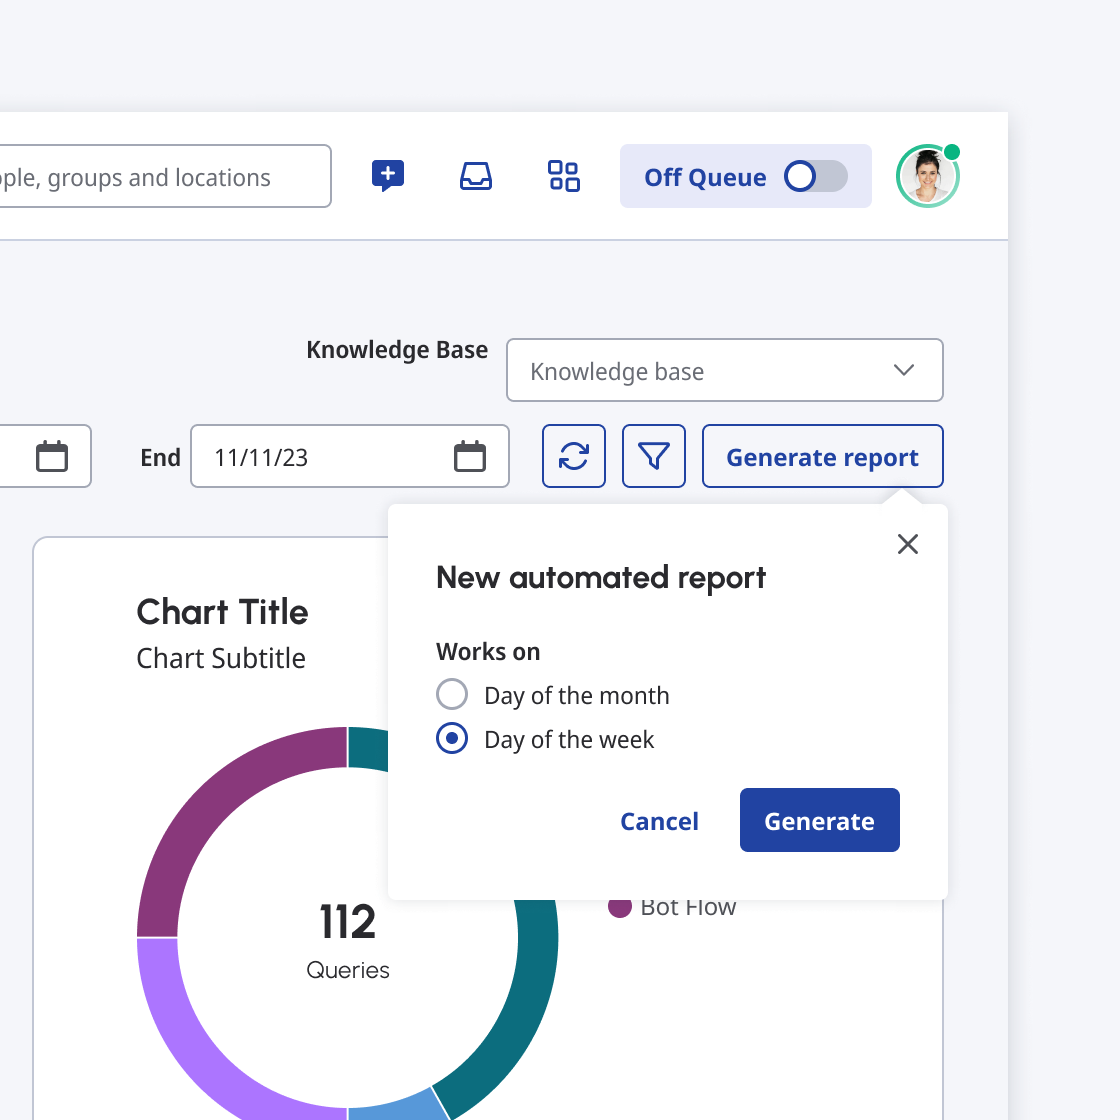Image resolution: width=1120 pixels, height=1120 pixels.
Task: Select Day of the week option
Action: [452, 739]
